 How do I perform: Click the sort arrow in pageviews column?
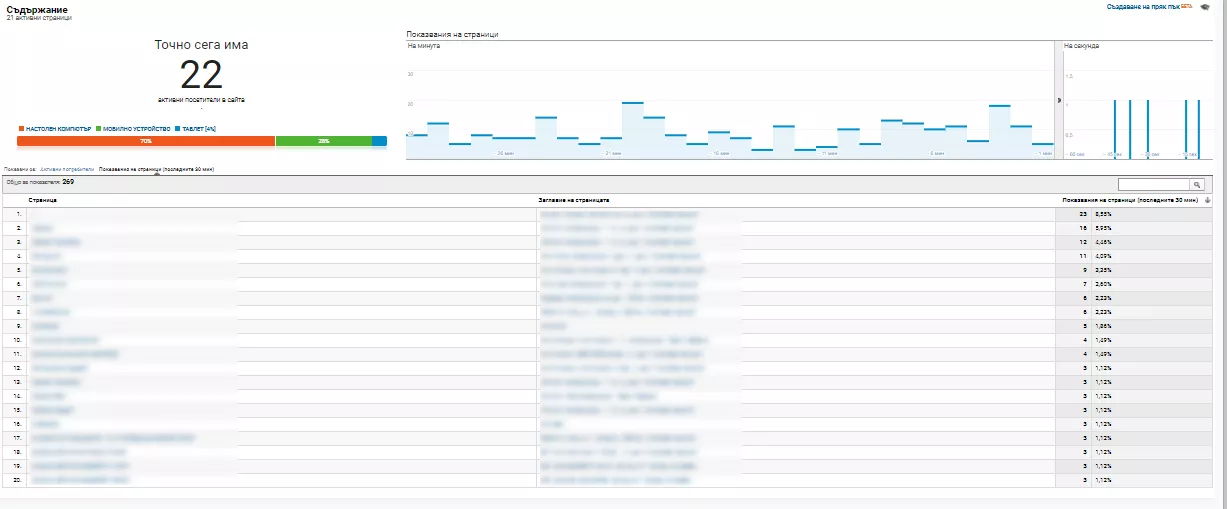[x=1208, y=200]
